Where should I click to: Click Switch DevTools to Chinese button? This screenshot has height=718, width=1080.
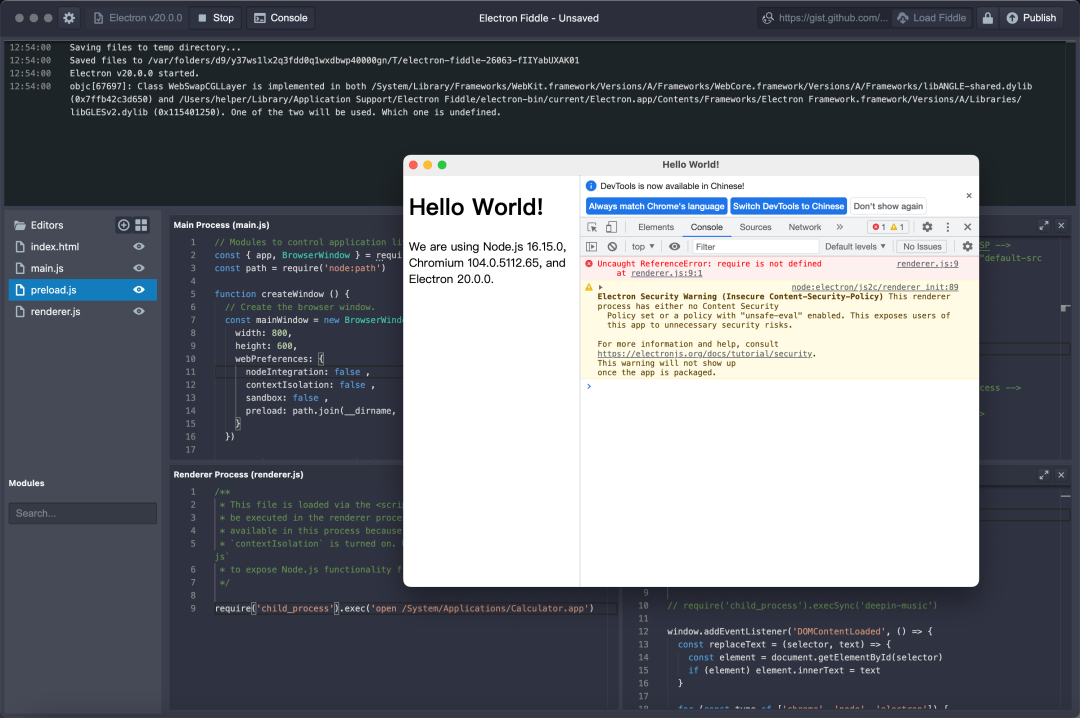pos(789,206)
